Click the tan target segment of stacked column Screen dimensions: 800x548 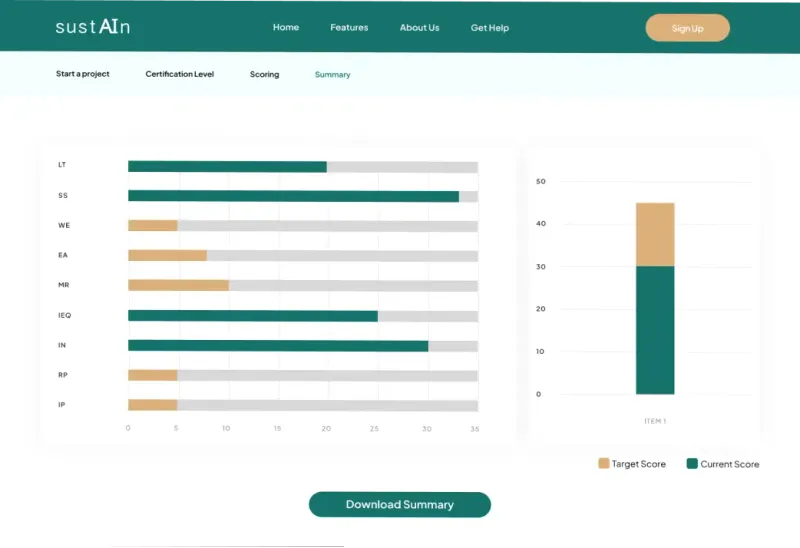point(655,234)
